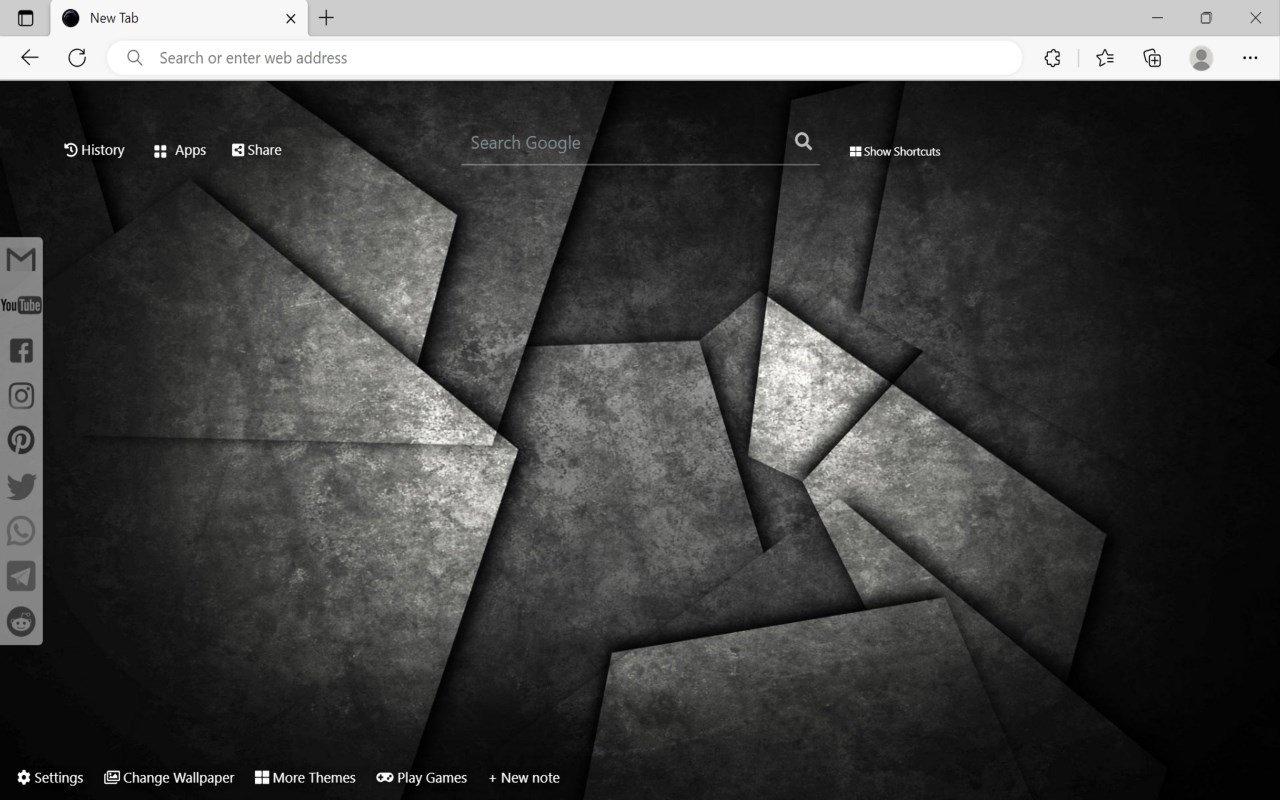Restore the browser window
This screenshot has height=800, width=1280.
pyautogui.click(x=1206, y=18)
